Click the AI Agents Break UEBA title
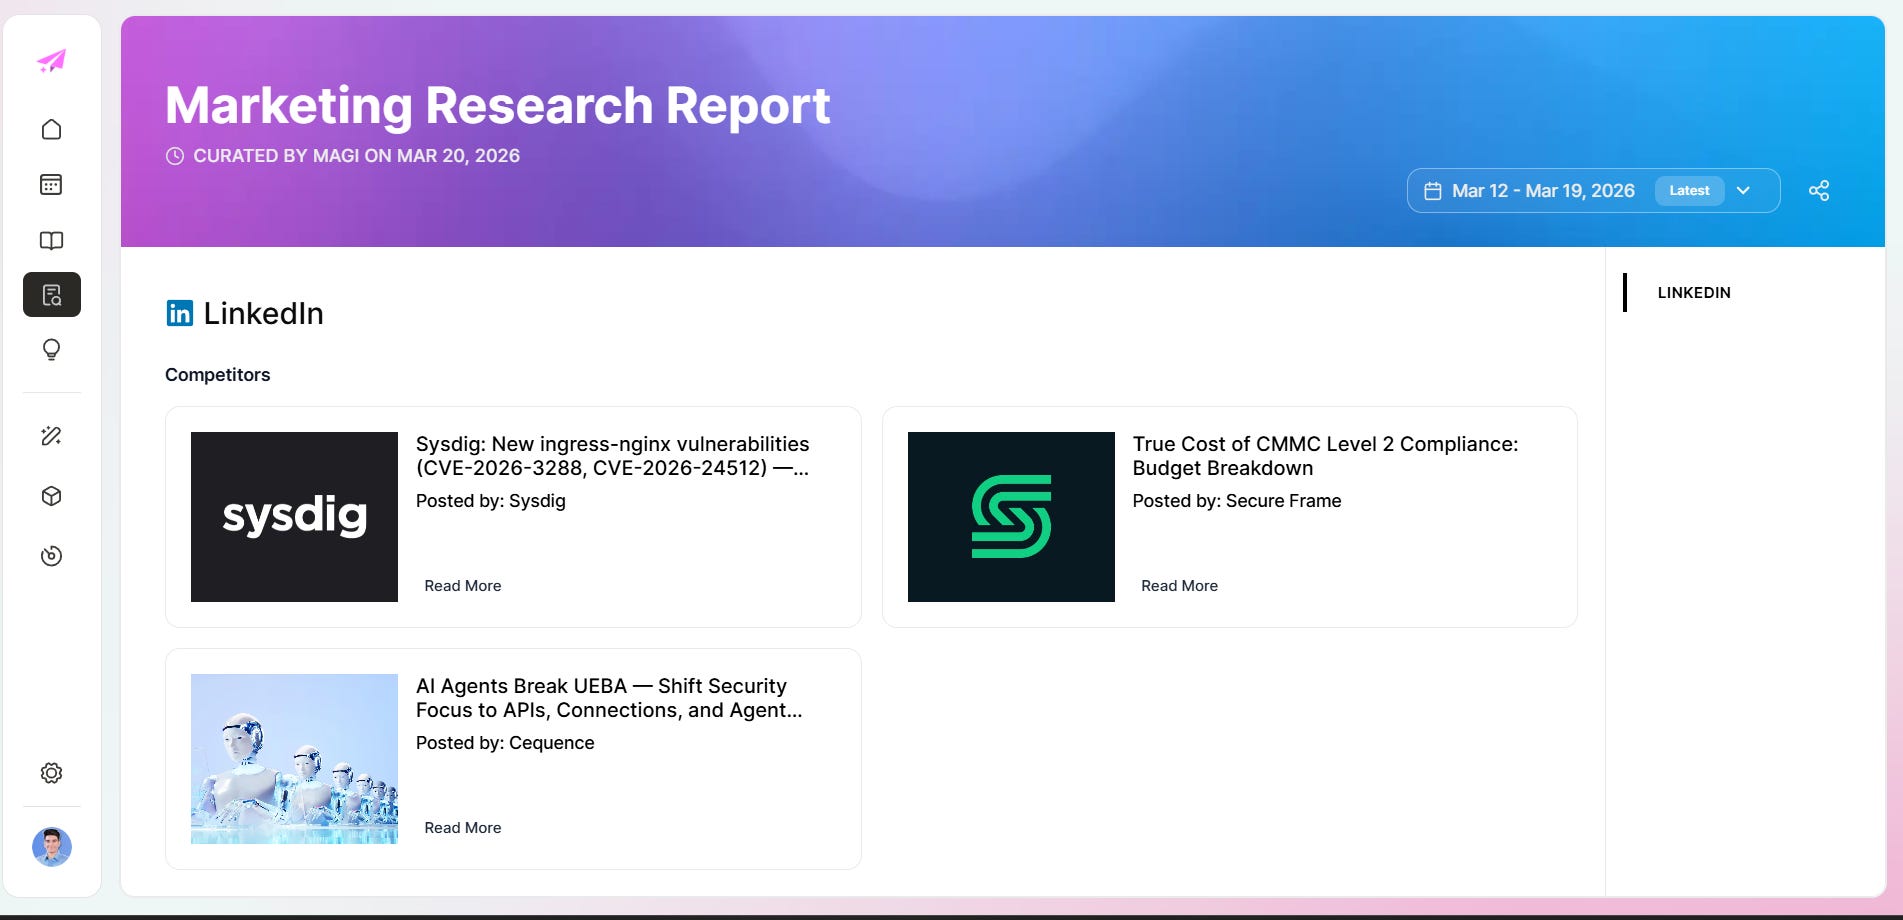This screenshot has width=1903, height=920. point(609,698)
